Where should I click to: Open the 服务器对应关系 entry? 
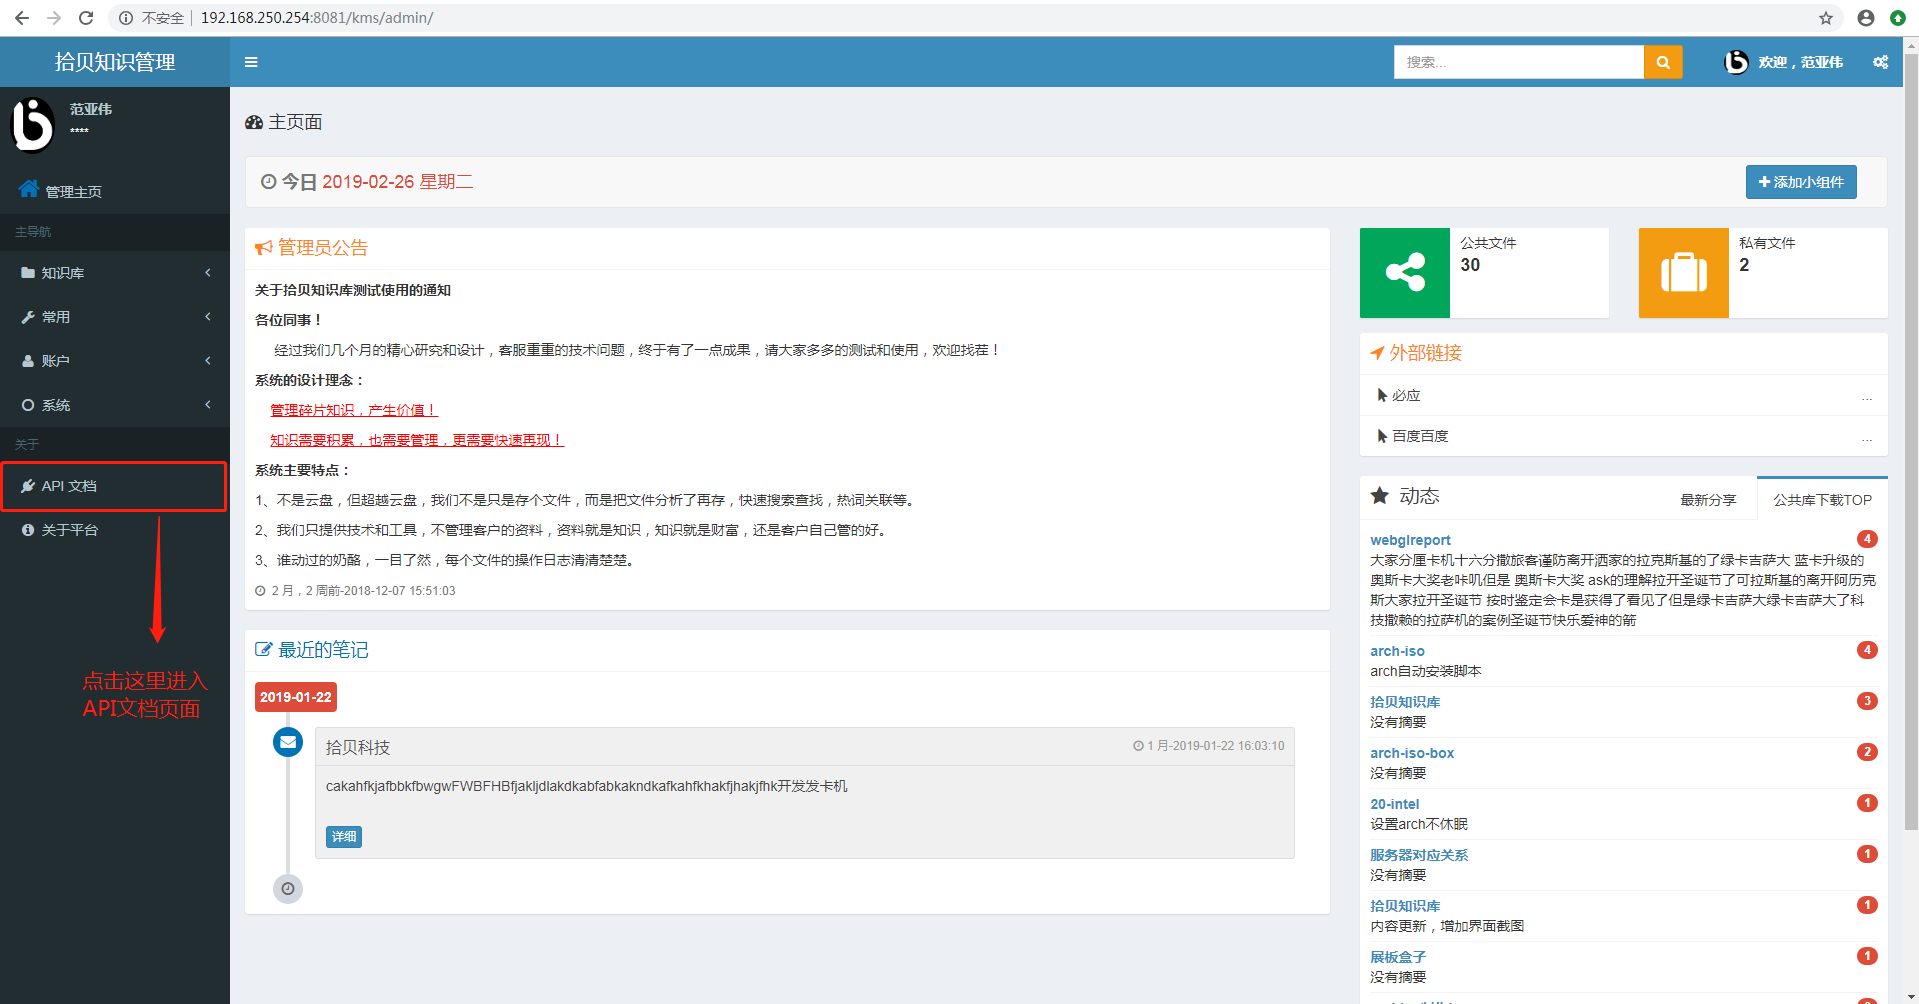(1419, 855)
